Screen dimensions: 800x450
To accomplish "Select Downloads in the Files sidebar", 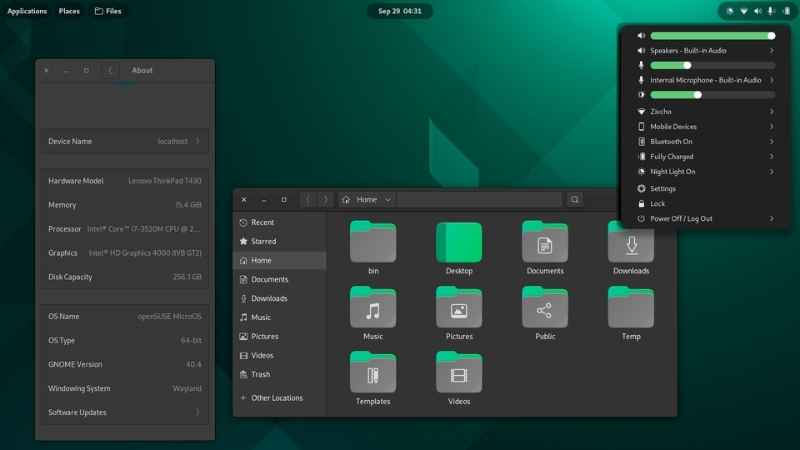I will pos(280,298).
